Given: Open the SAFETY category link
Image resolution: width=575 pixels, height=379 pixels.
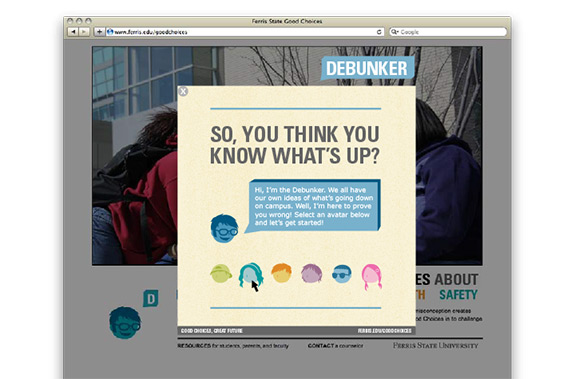Looking at the screenshot, I should [x=458, y=295].
